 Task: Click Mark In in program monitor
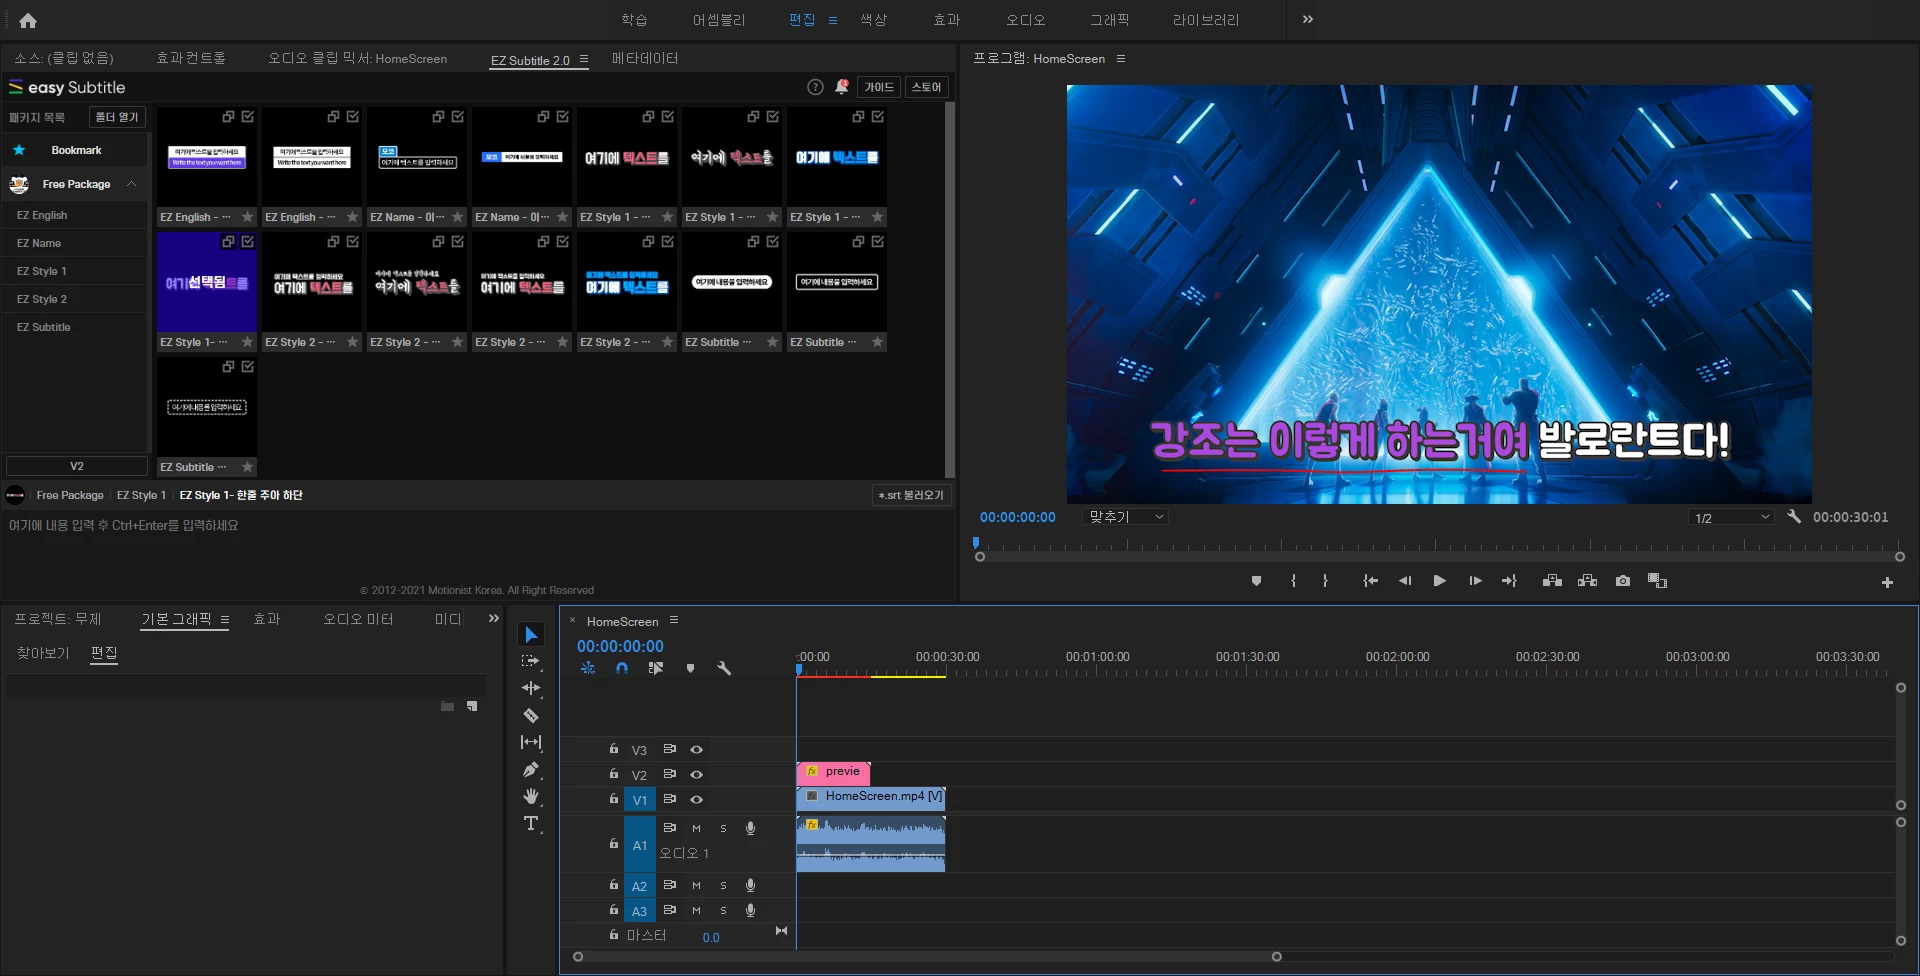(1293, 581)
